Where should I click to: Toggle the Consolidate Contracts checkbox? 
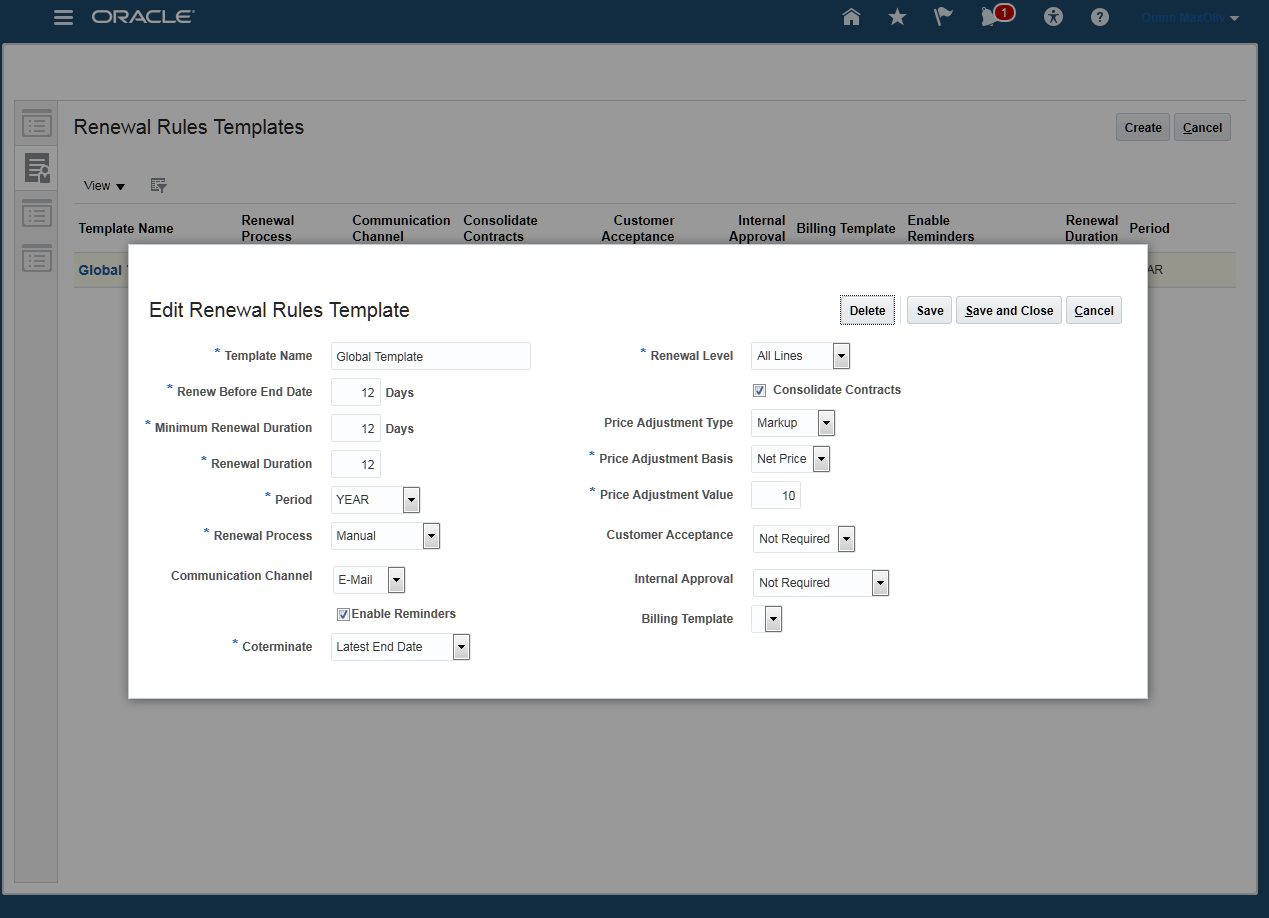760,390
